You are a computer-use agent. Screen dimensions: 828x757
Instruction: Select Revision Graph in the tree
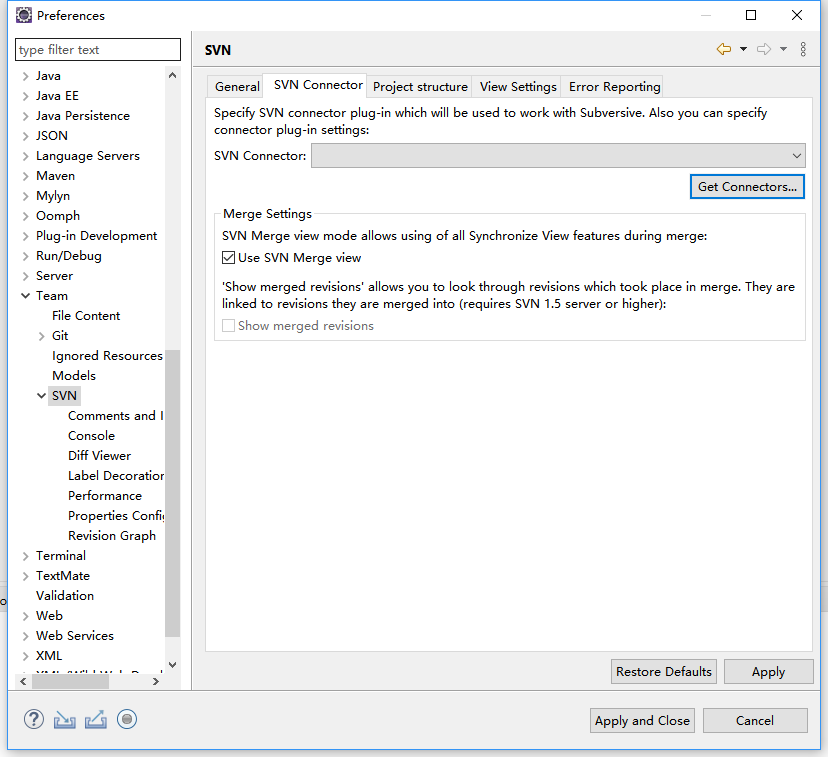[112, 536]
